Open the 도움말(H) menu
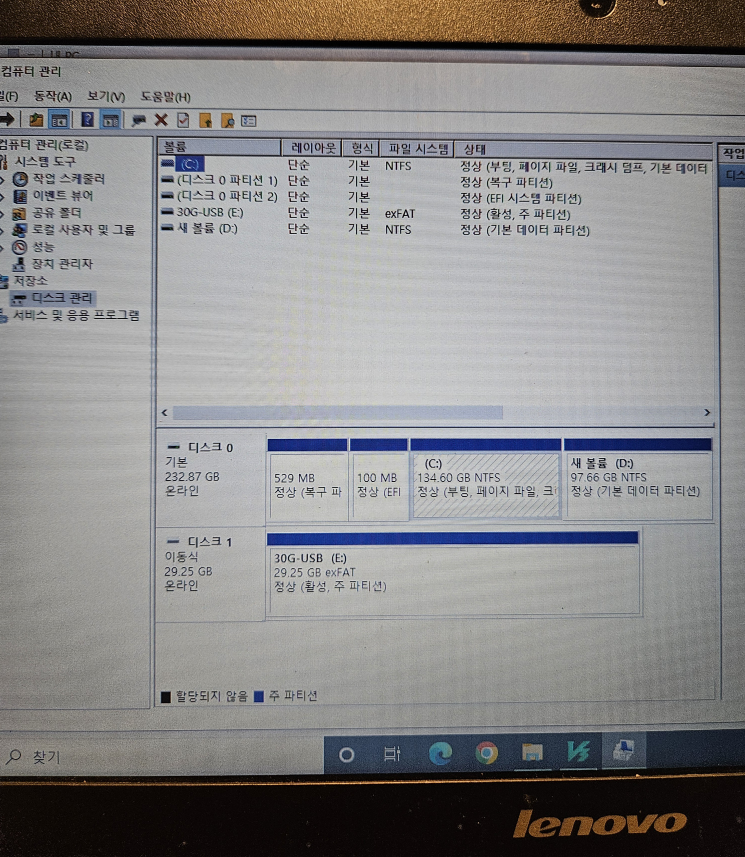The width and height of the screenshot is (745, 857). 166,97
